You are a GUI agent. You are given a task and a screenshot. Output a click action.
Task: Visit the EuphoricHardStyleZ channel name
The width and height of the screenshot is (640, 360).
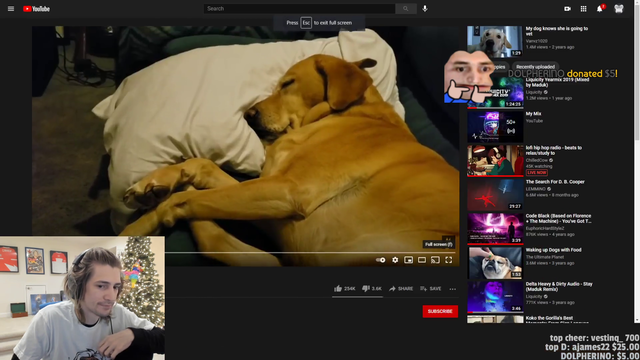tap(545, 229)
